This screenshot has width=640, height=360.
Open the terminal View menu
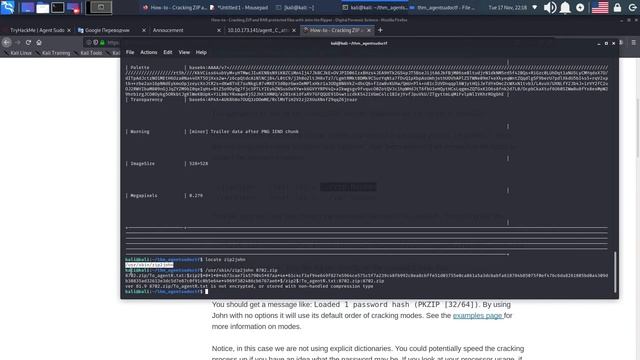pyautogui.click(x=184, y=52)
